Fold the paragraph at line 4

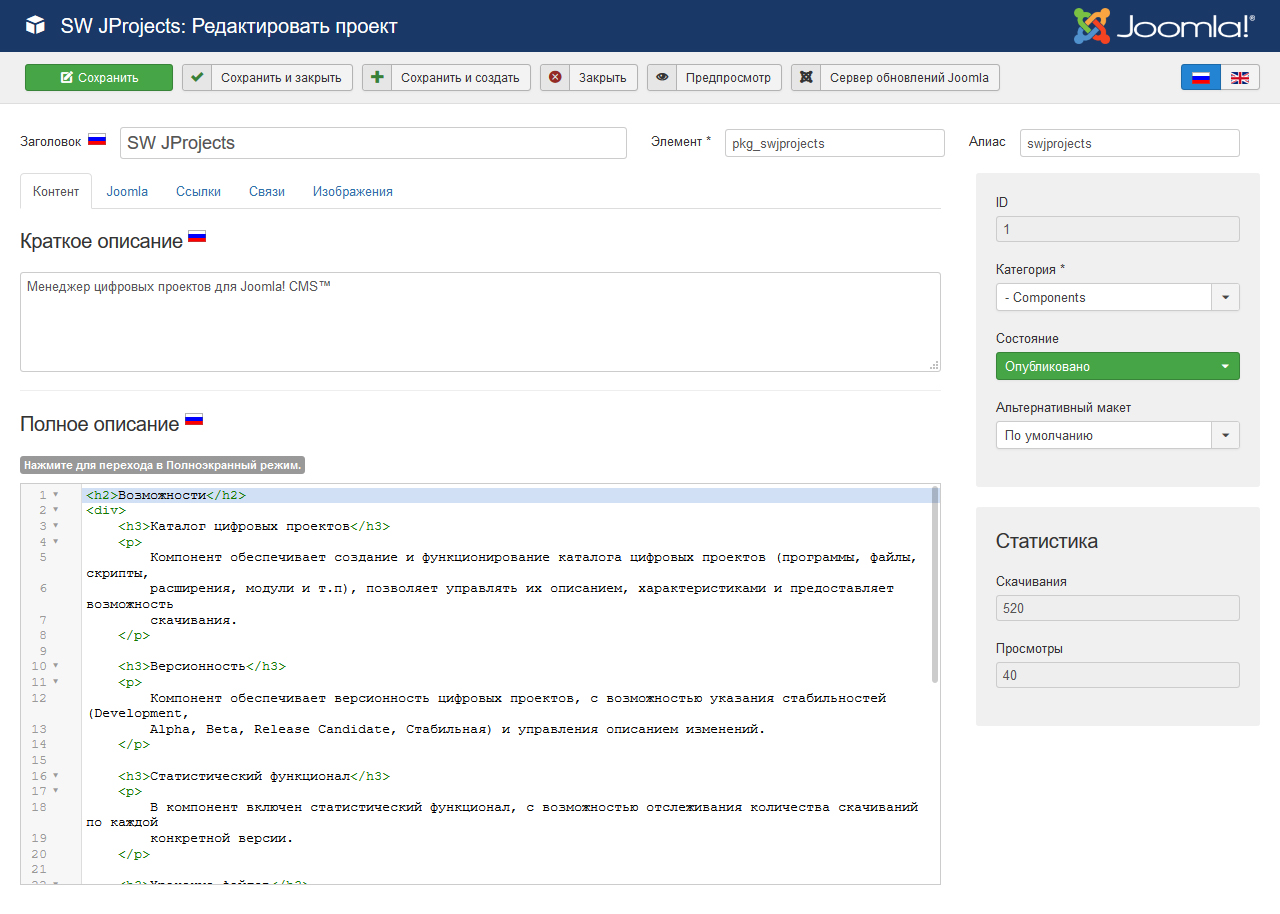[56, 542]
